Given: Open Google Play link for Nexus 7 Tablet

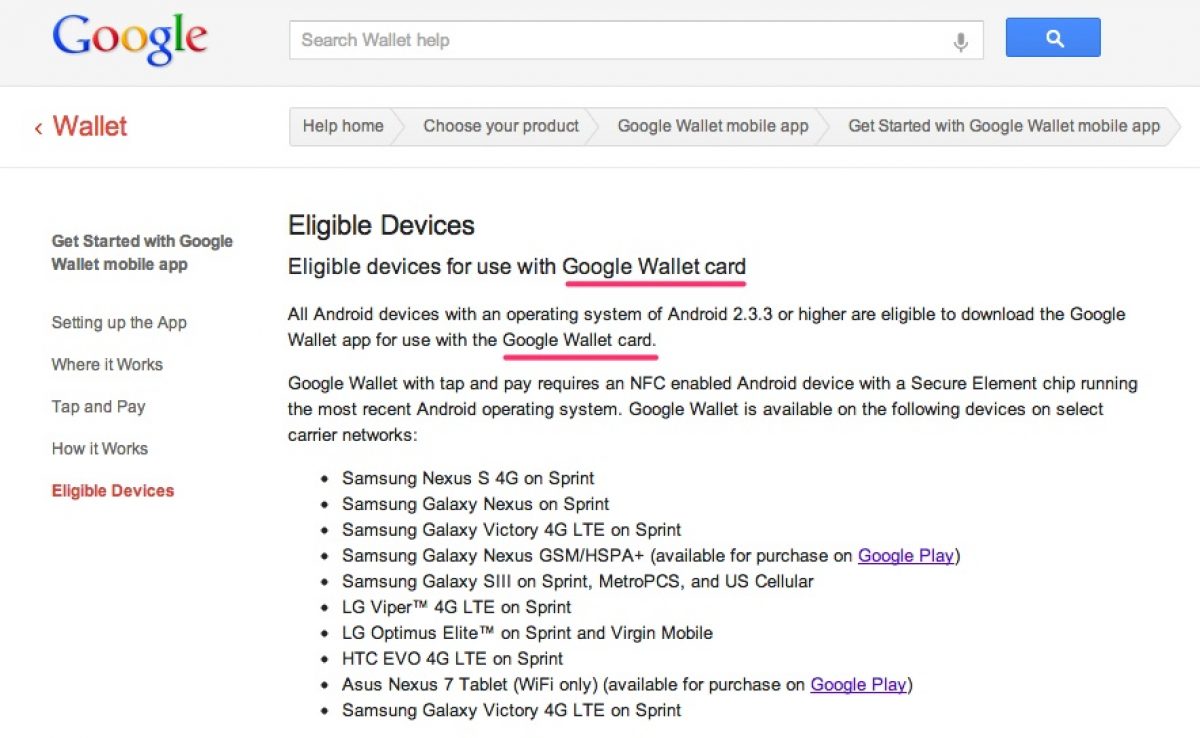Looking at the screenshot, I should pyautogui.click(x=858, y=685).
